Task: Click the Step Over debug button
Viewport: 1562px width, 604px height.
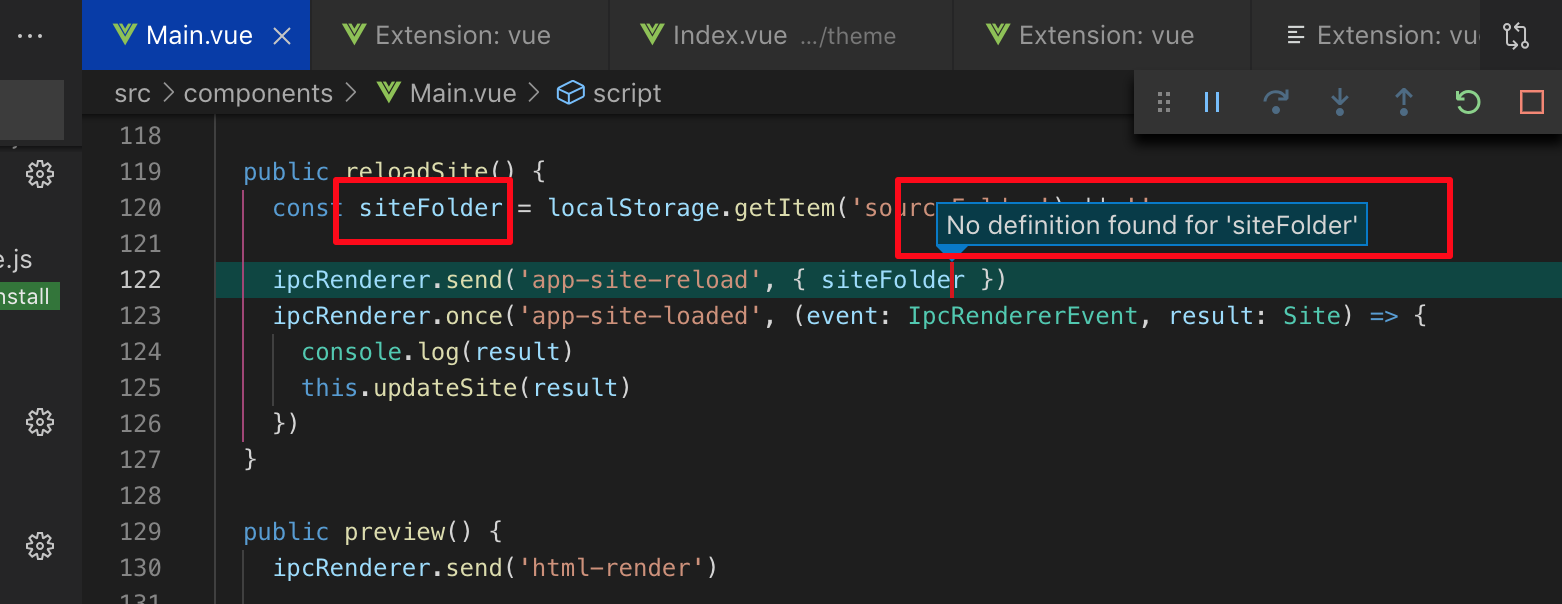Action: [x=1276, y=102]
